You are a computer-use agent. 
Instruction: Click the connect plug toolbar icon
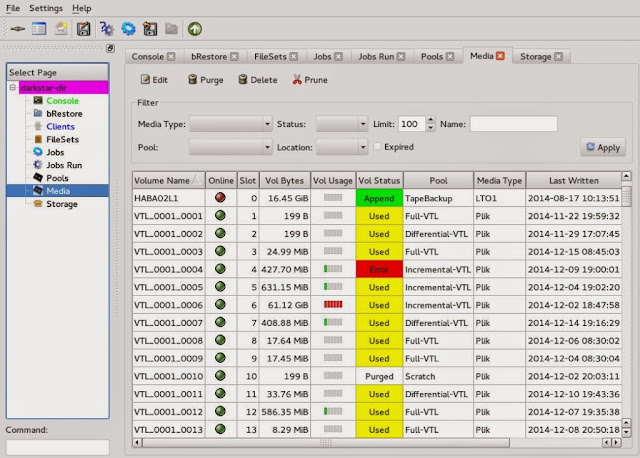point(17,29)
